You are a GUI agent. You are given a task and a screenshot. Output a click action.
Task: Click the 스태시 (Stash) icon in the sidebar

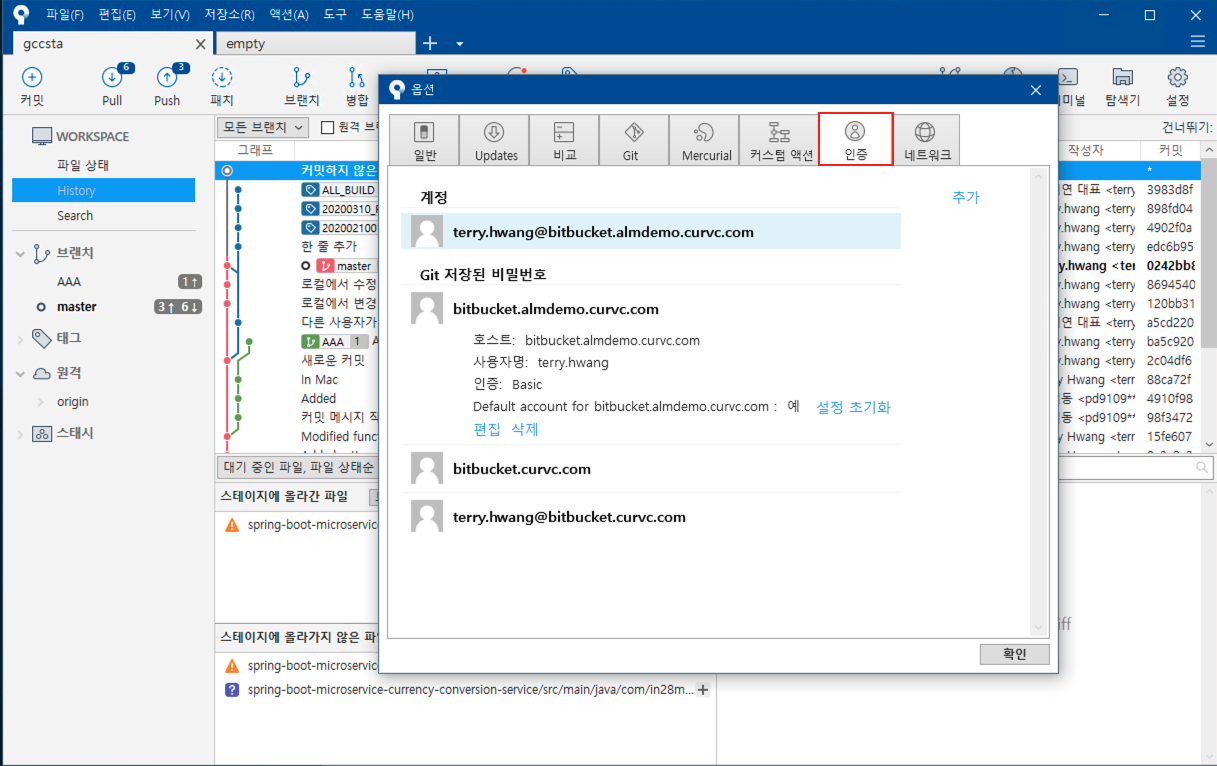pyautogui.click(x=42, y=434)
